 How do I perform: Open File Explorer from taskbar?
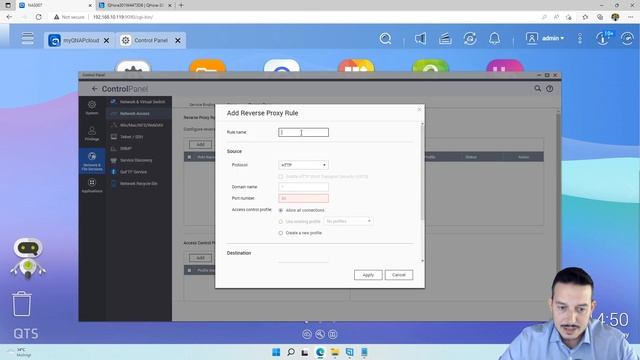(x=335, y=352)
